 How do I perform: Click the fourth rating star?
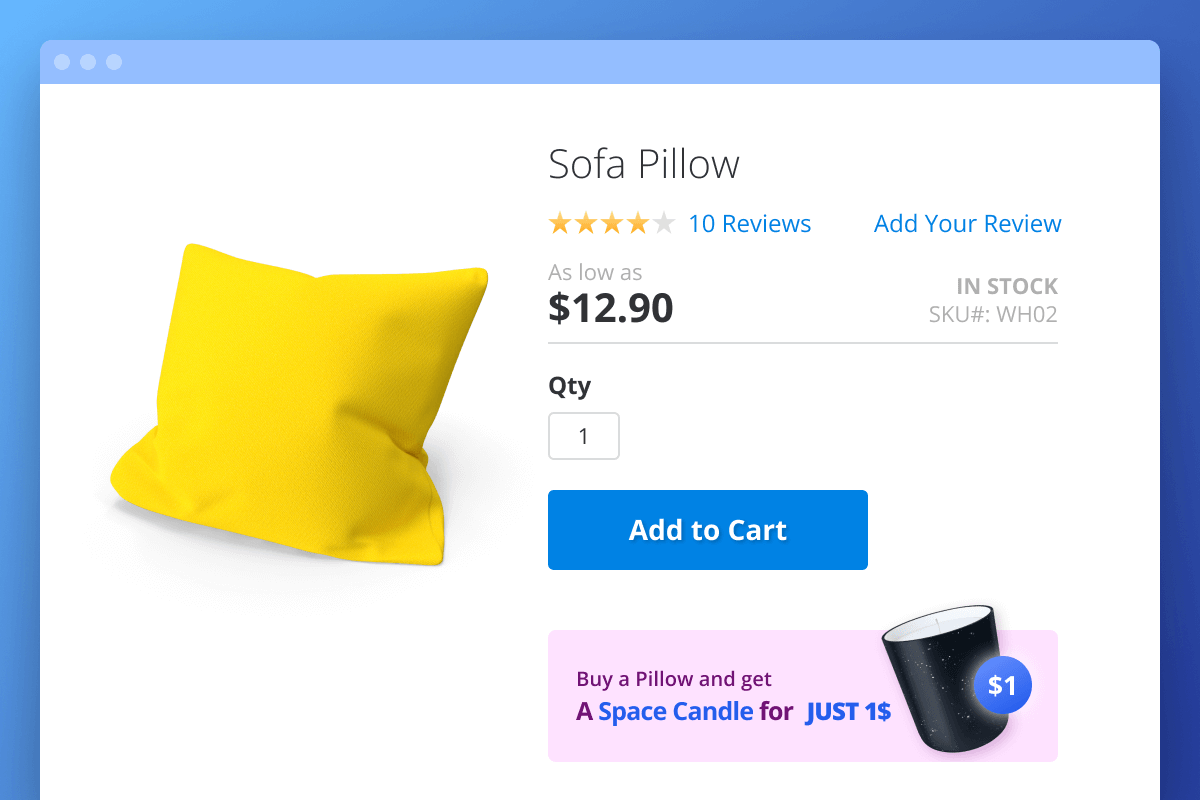(638, 224)
